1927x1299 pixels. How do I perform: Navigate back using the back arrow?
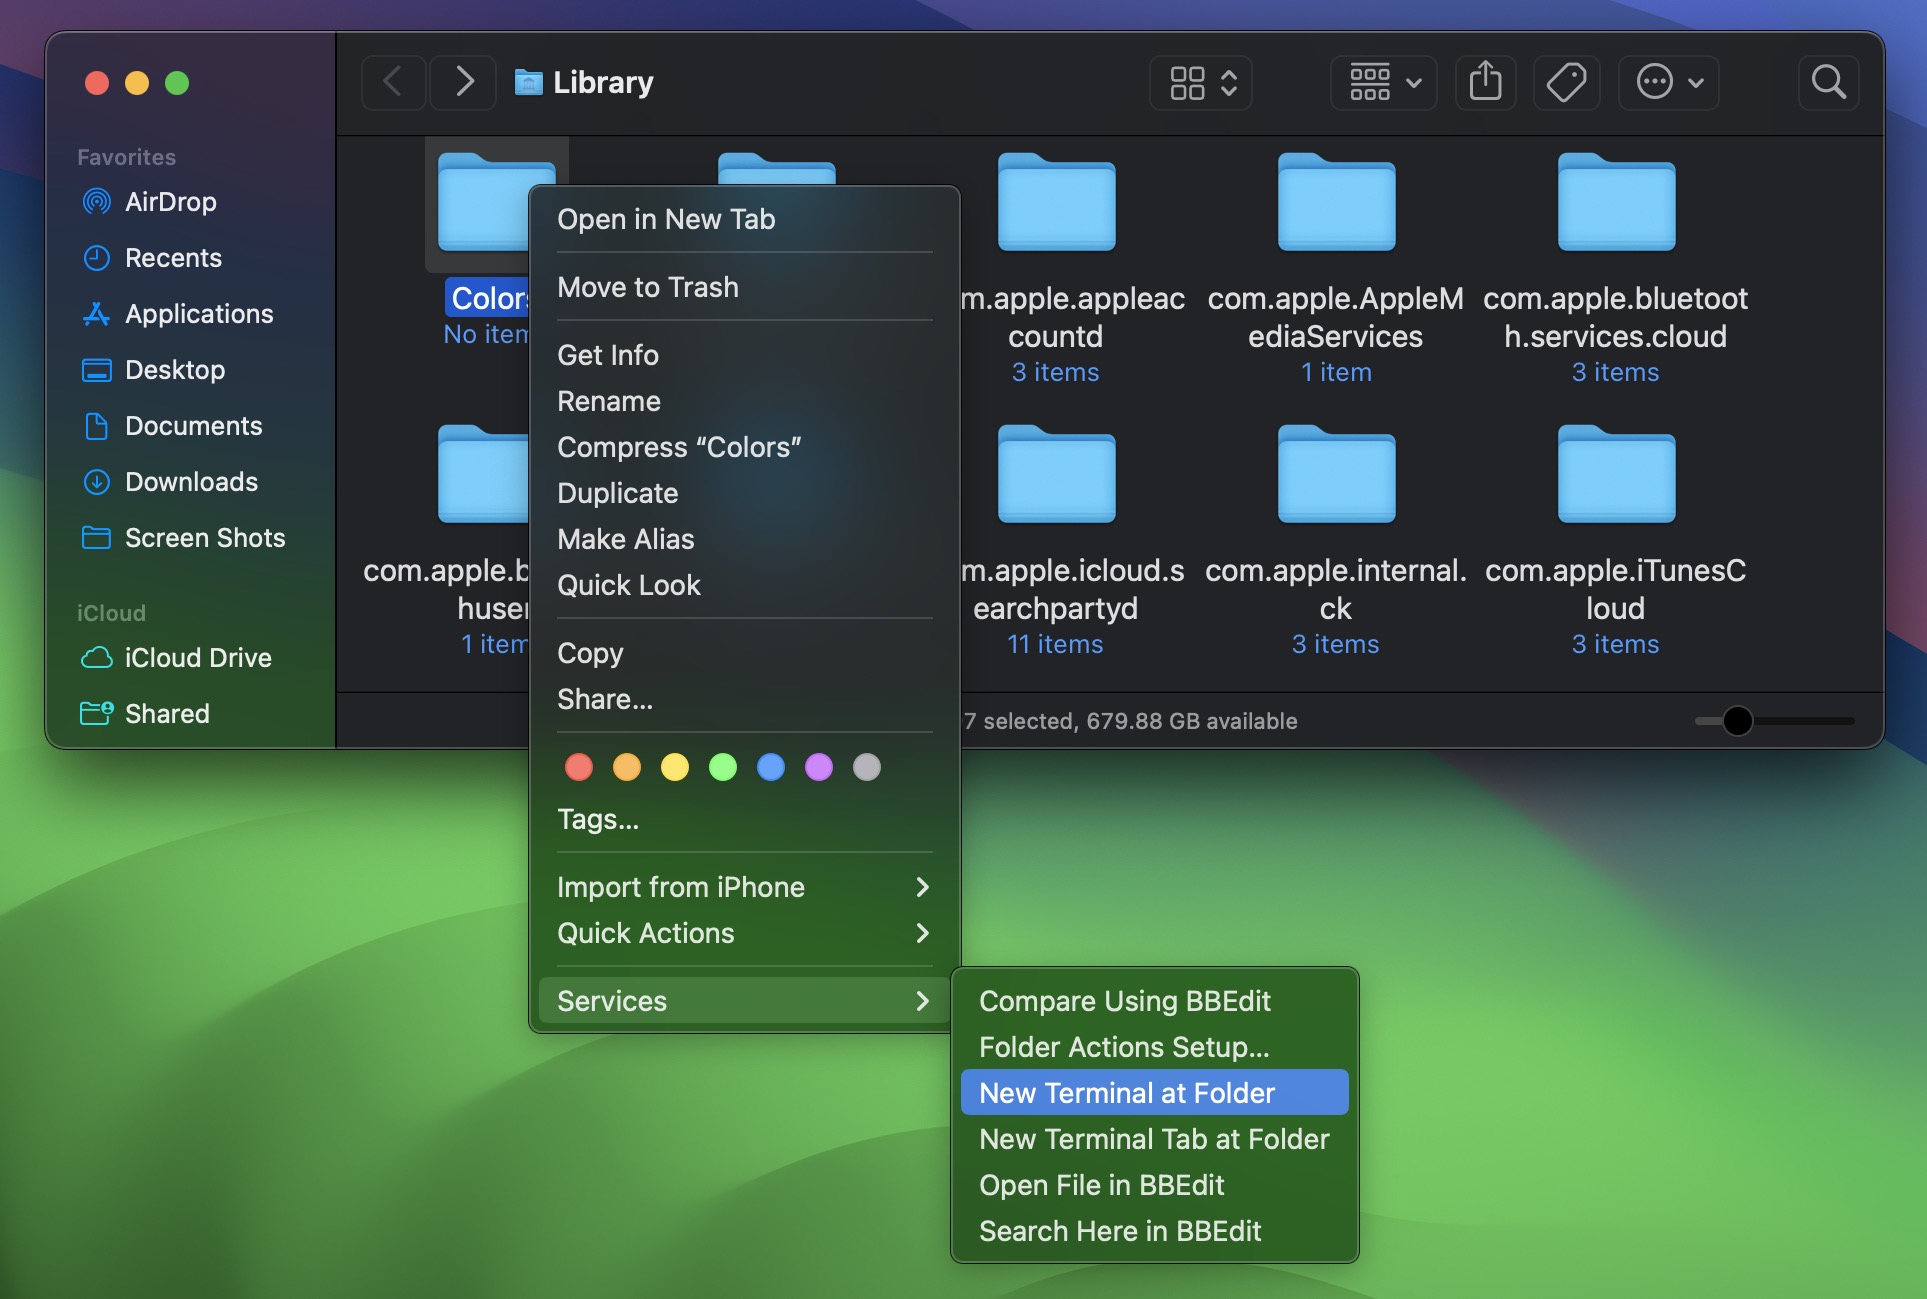[x=393, y=82]
